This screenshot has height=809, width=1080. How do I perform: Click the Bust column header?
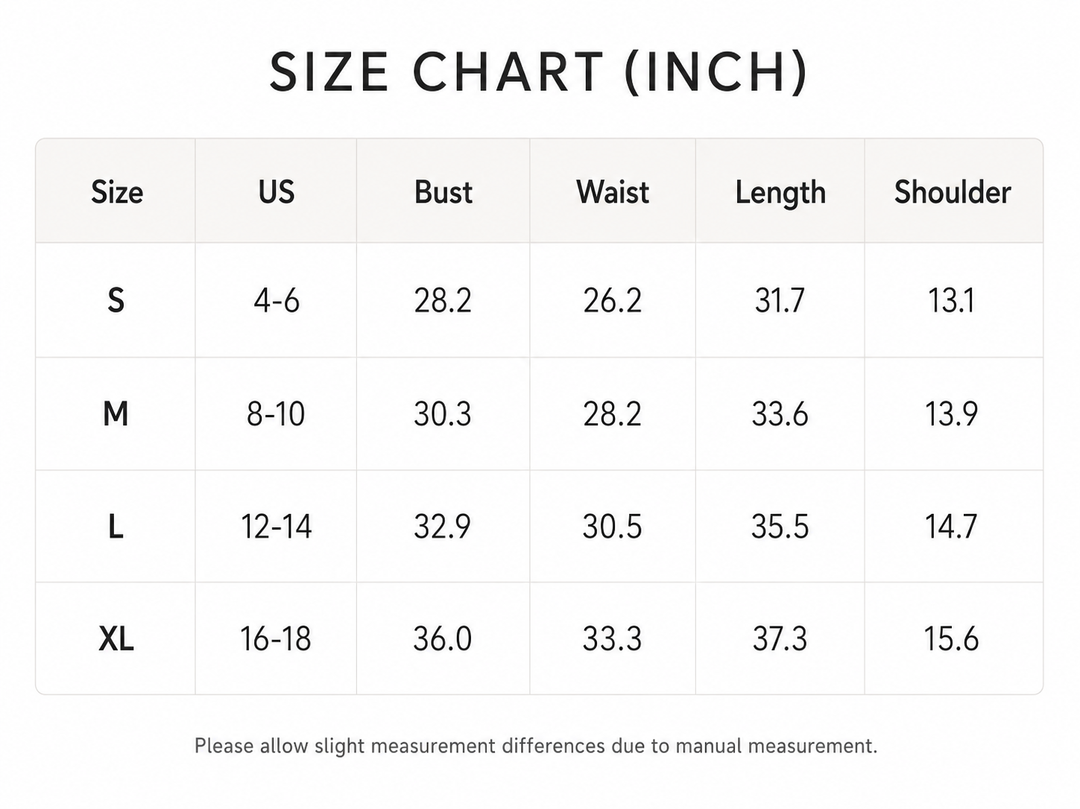pos(443,192)
